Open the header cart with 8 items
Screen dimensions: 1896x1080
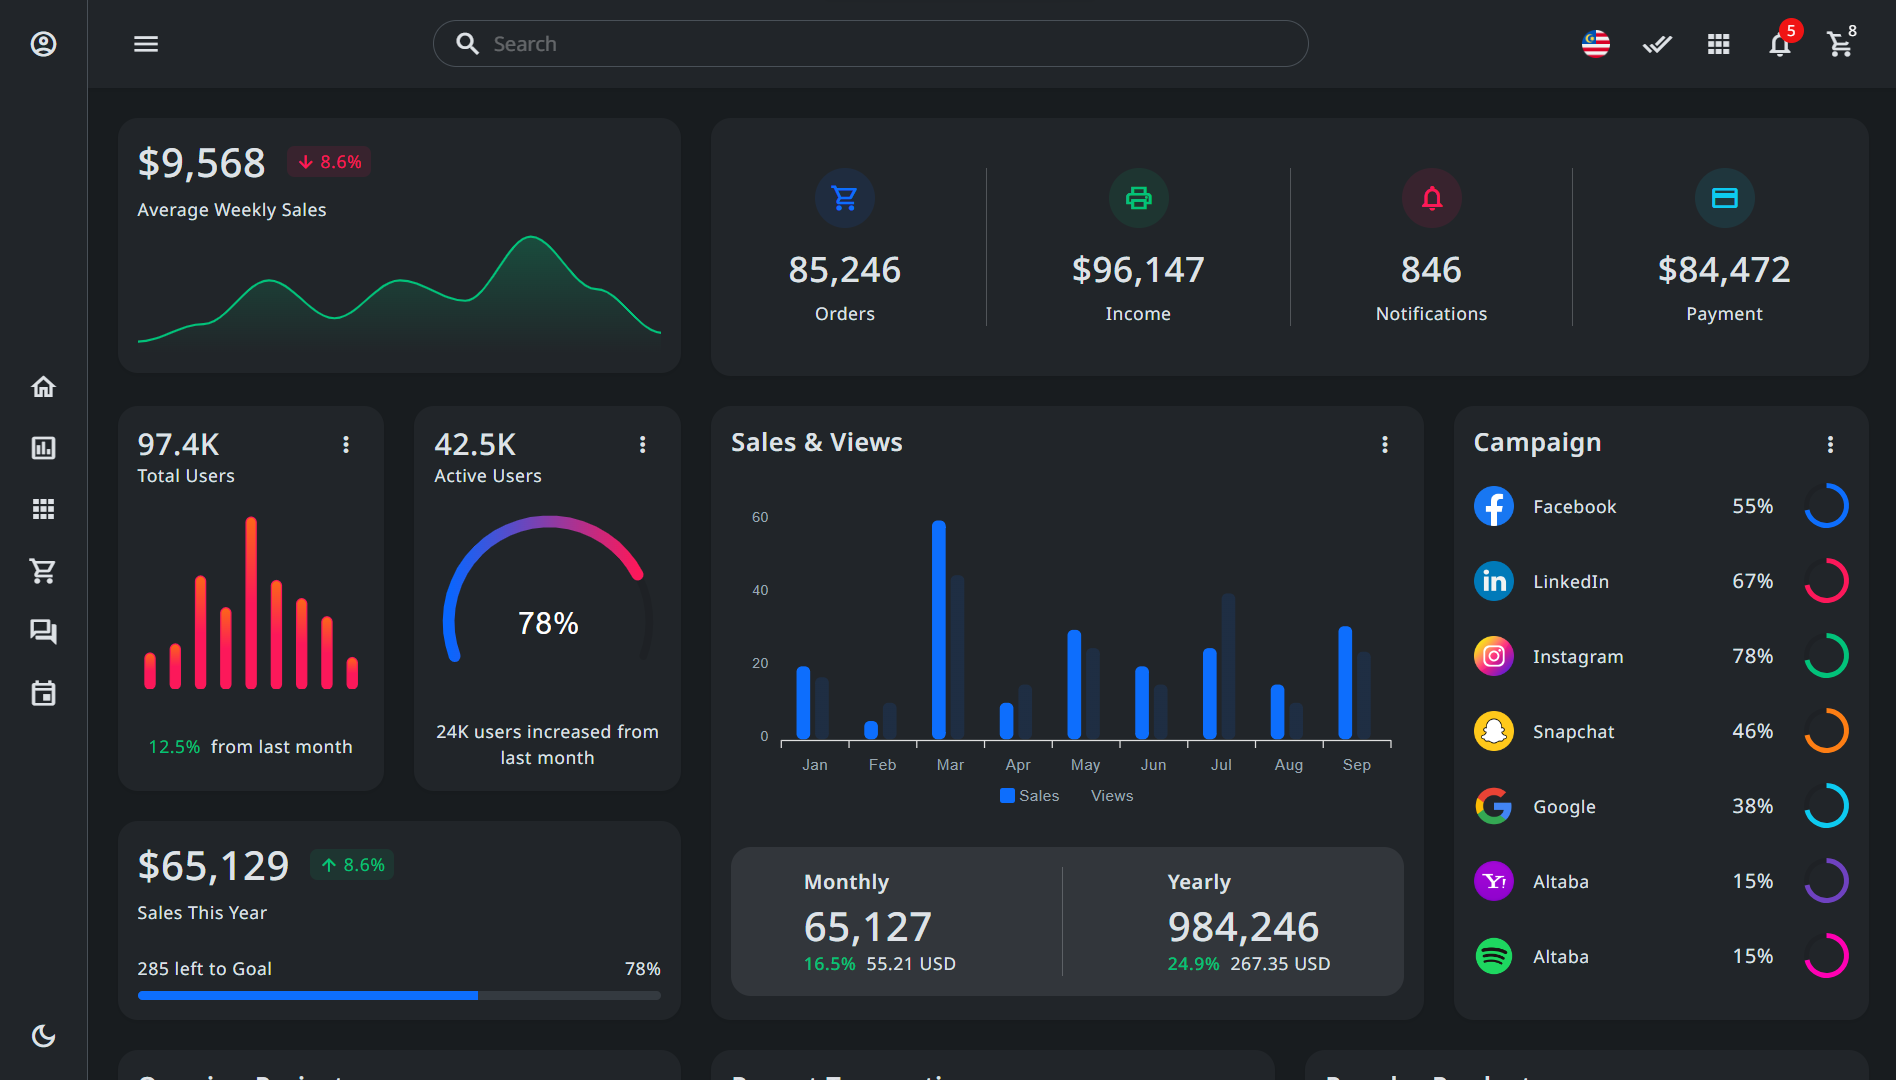(1840, 44)
